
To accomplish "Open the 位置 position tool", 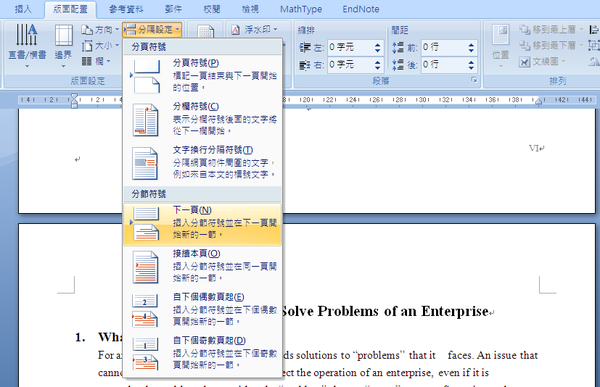I will (x=501, y=46).
